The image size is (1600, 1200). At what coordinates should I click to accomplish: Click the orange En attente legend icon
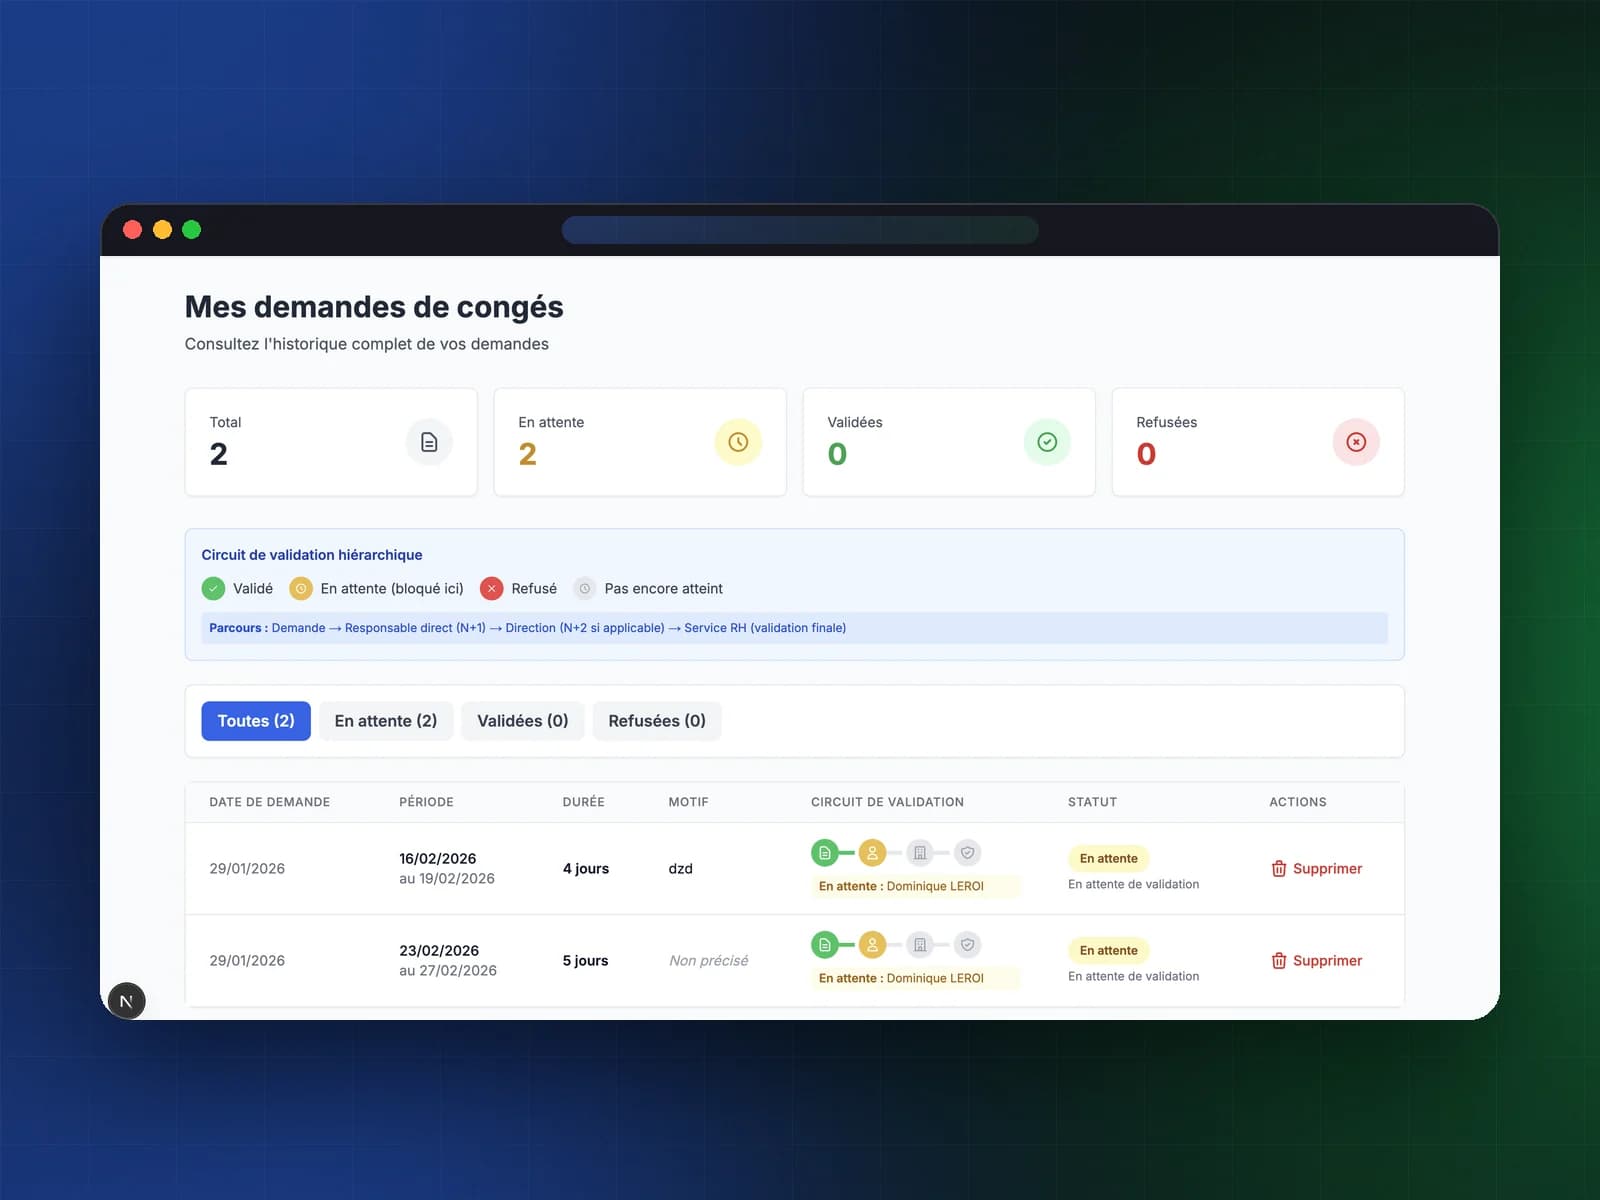click(x=301, y=589)
